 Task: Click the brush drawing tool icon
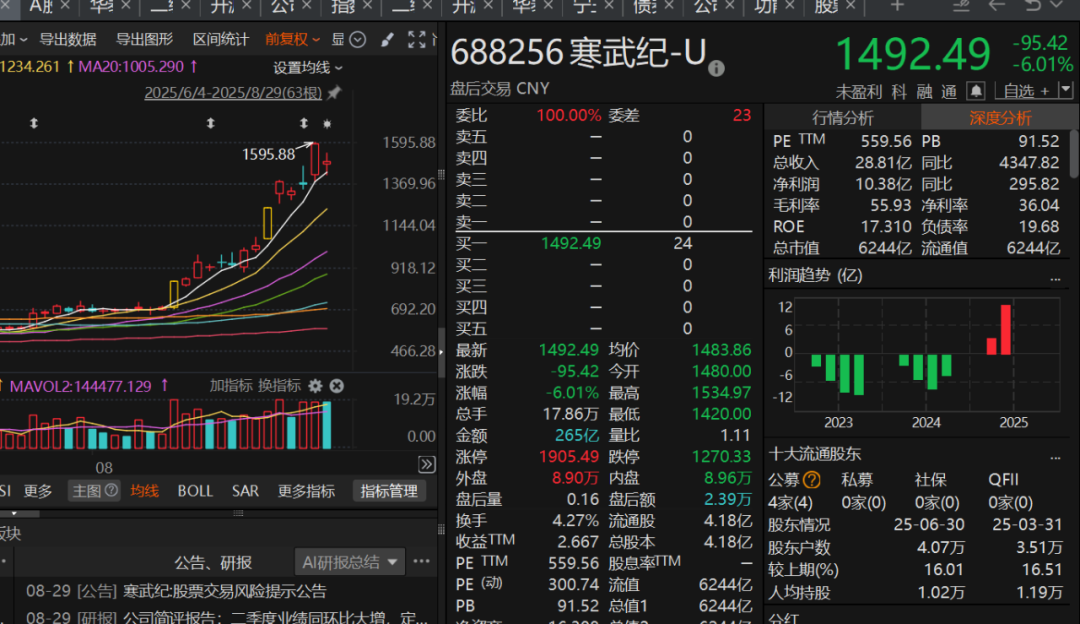pyautogui.click(x=388, y=40)
